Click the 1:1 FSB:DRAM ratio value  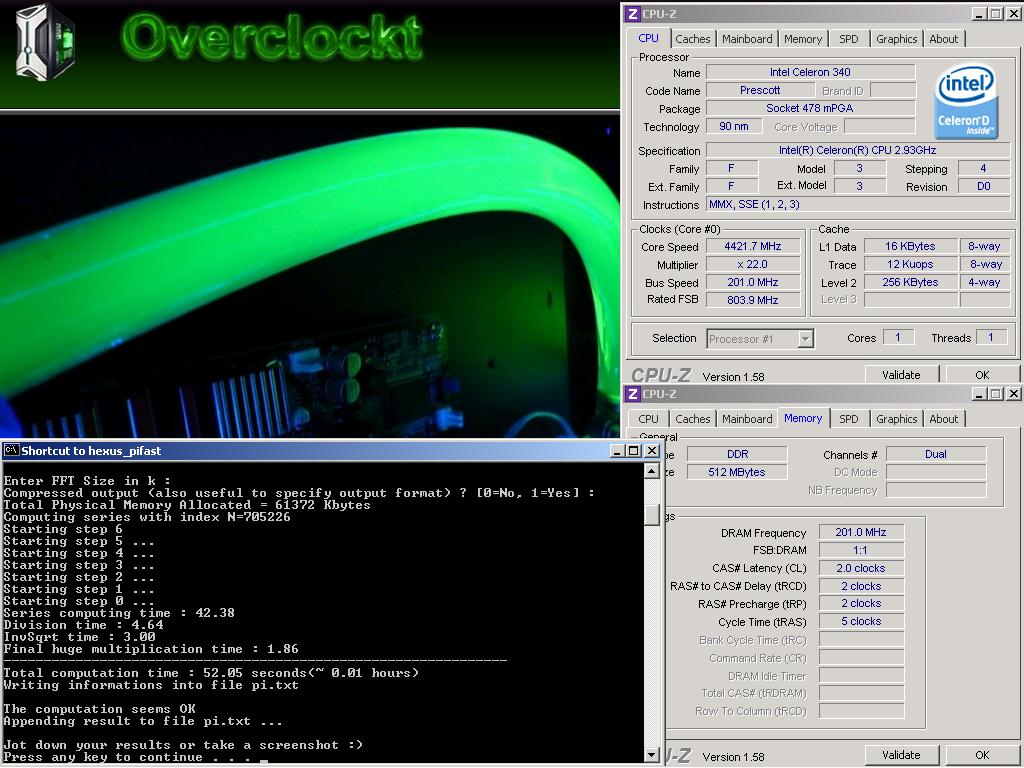(x=861, y=551)
